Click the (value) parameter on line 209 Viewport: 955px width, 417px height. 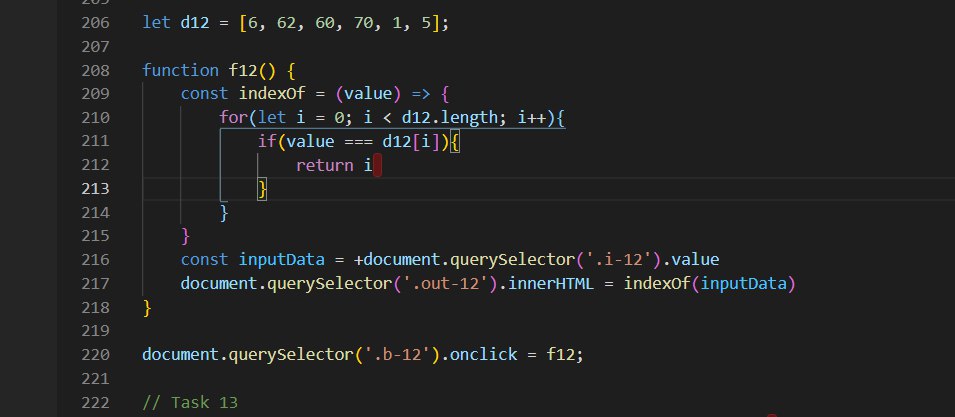pos(368,94)
